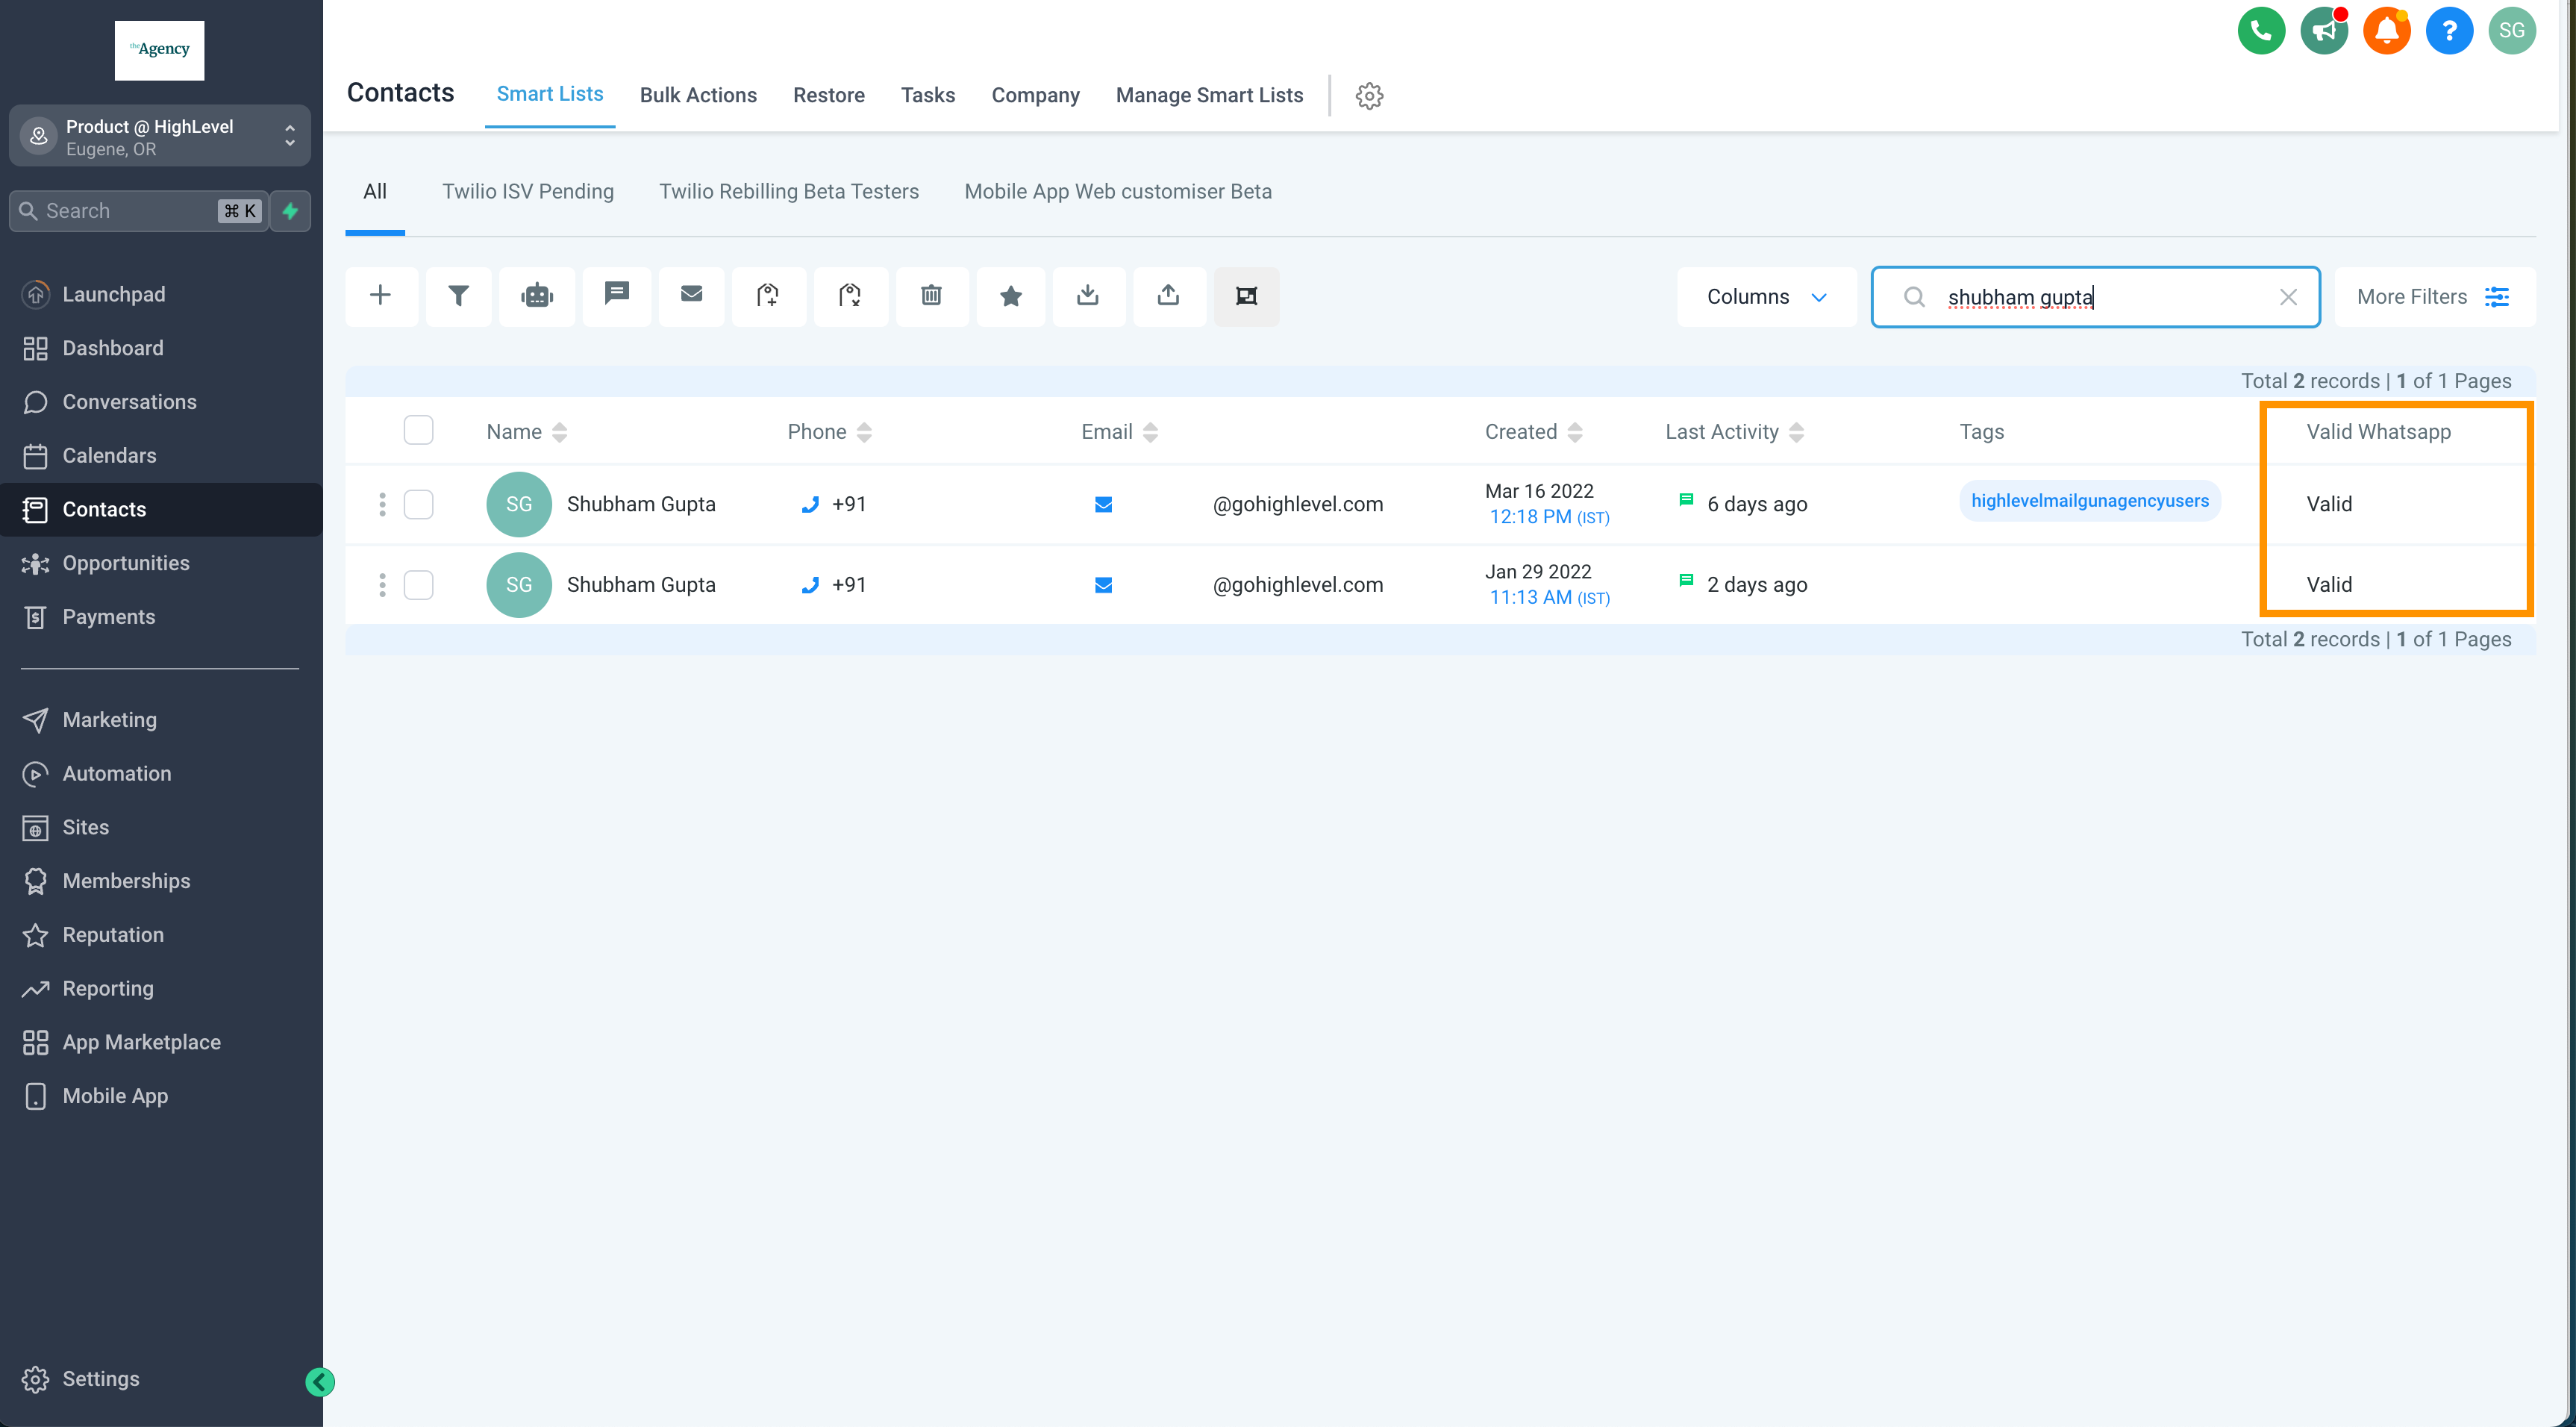Sort by Email column arrows
Screen dimensions: 2576x1427
tap(1150, 432)
